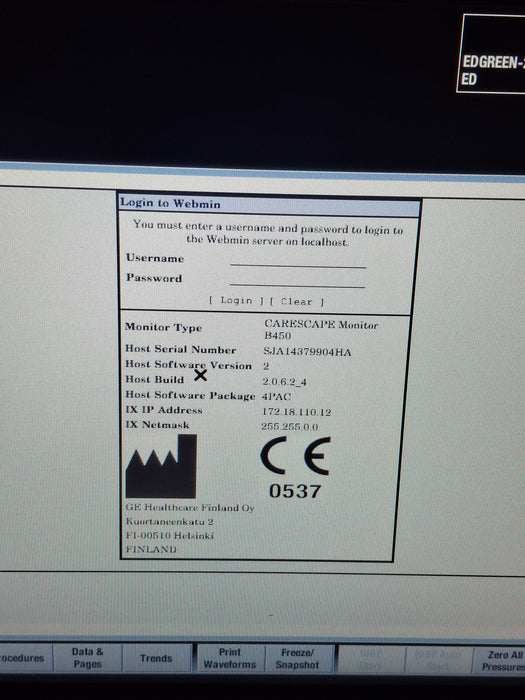525x700 pixels.
Task: Click the Login button
Action: pyautogui.click(x=237, y=300)
